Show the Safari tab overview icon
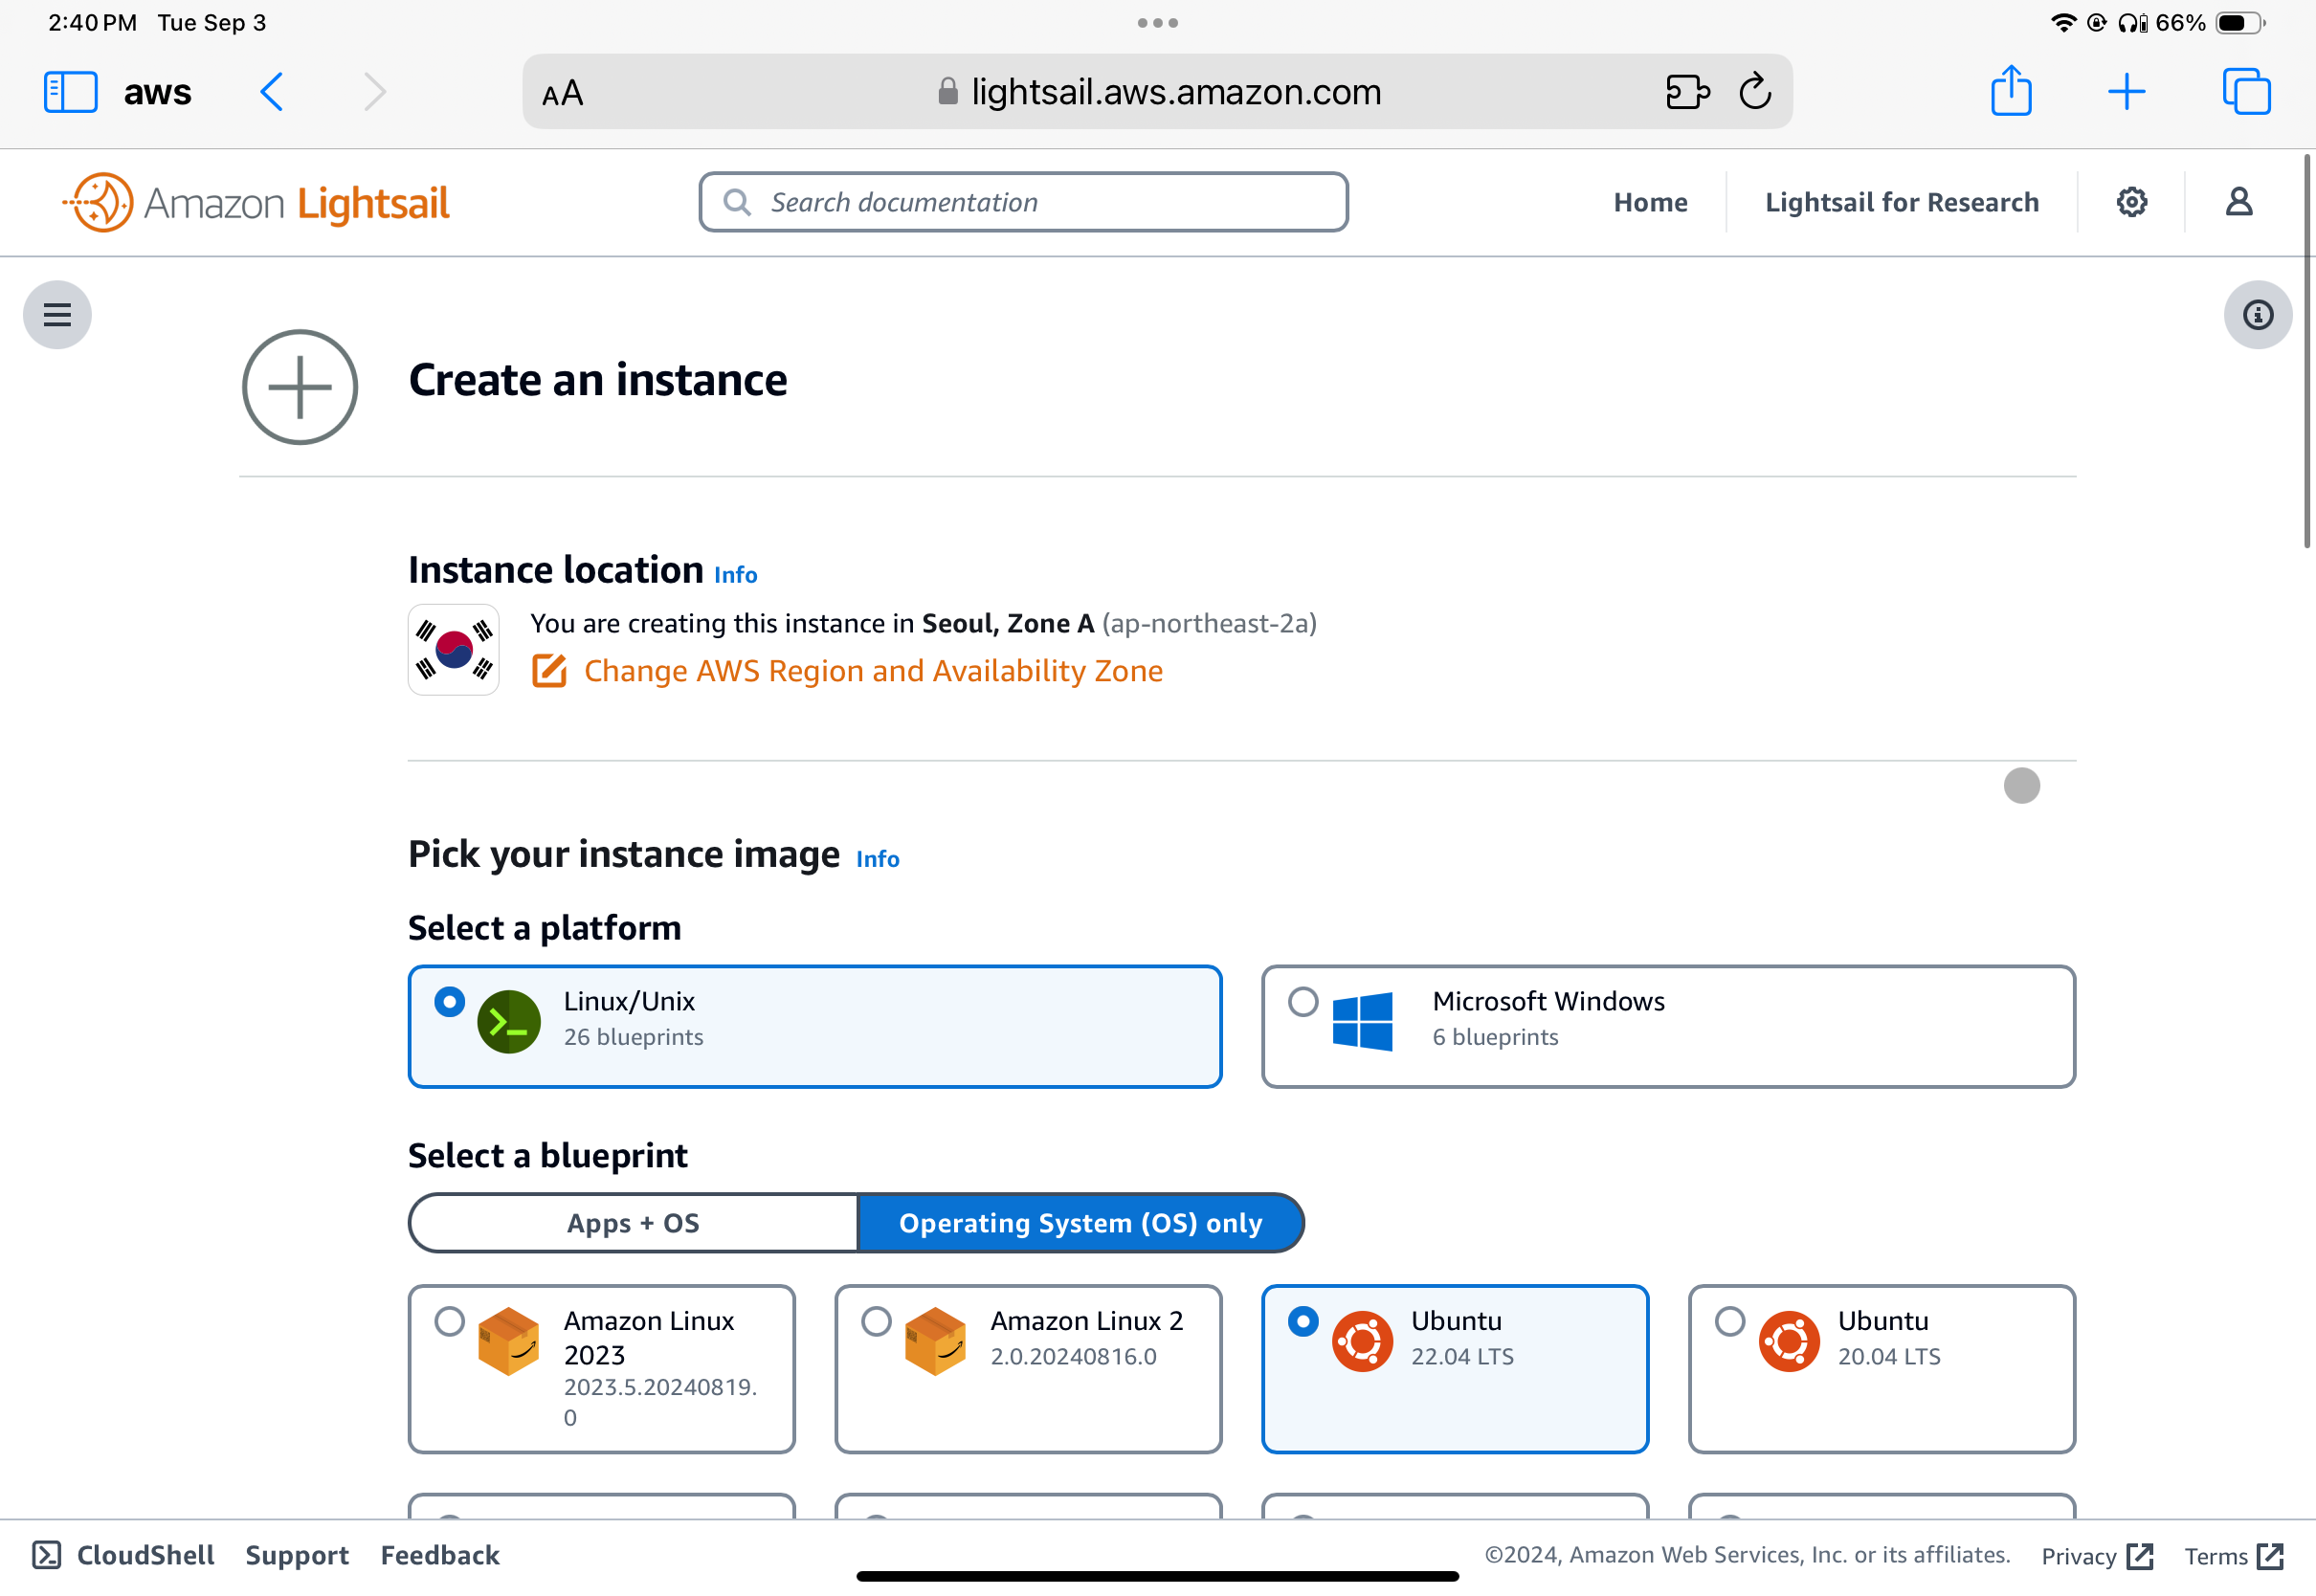Screen dimensions: 2316x1596 [x=2246, y=92]
